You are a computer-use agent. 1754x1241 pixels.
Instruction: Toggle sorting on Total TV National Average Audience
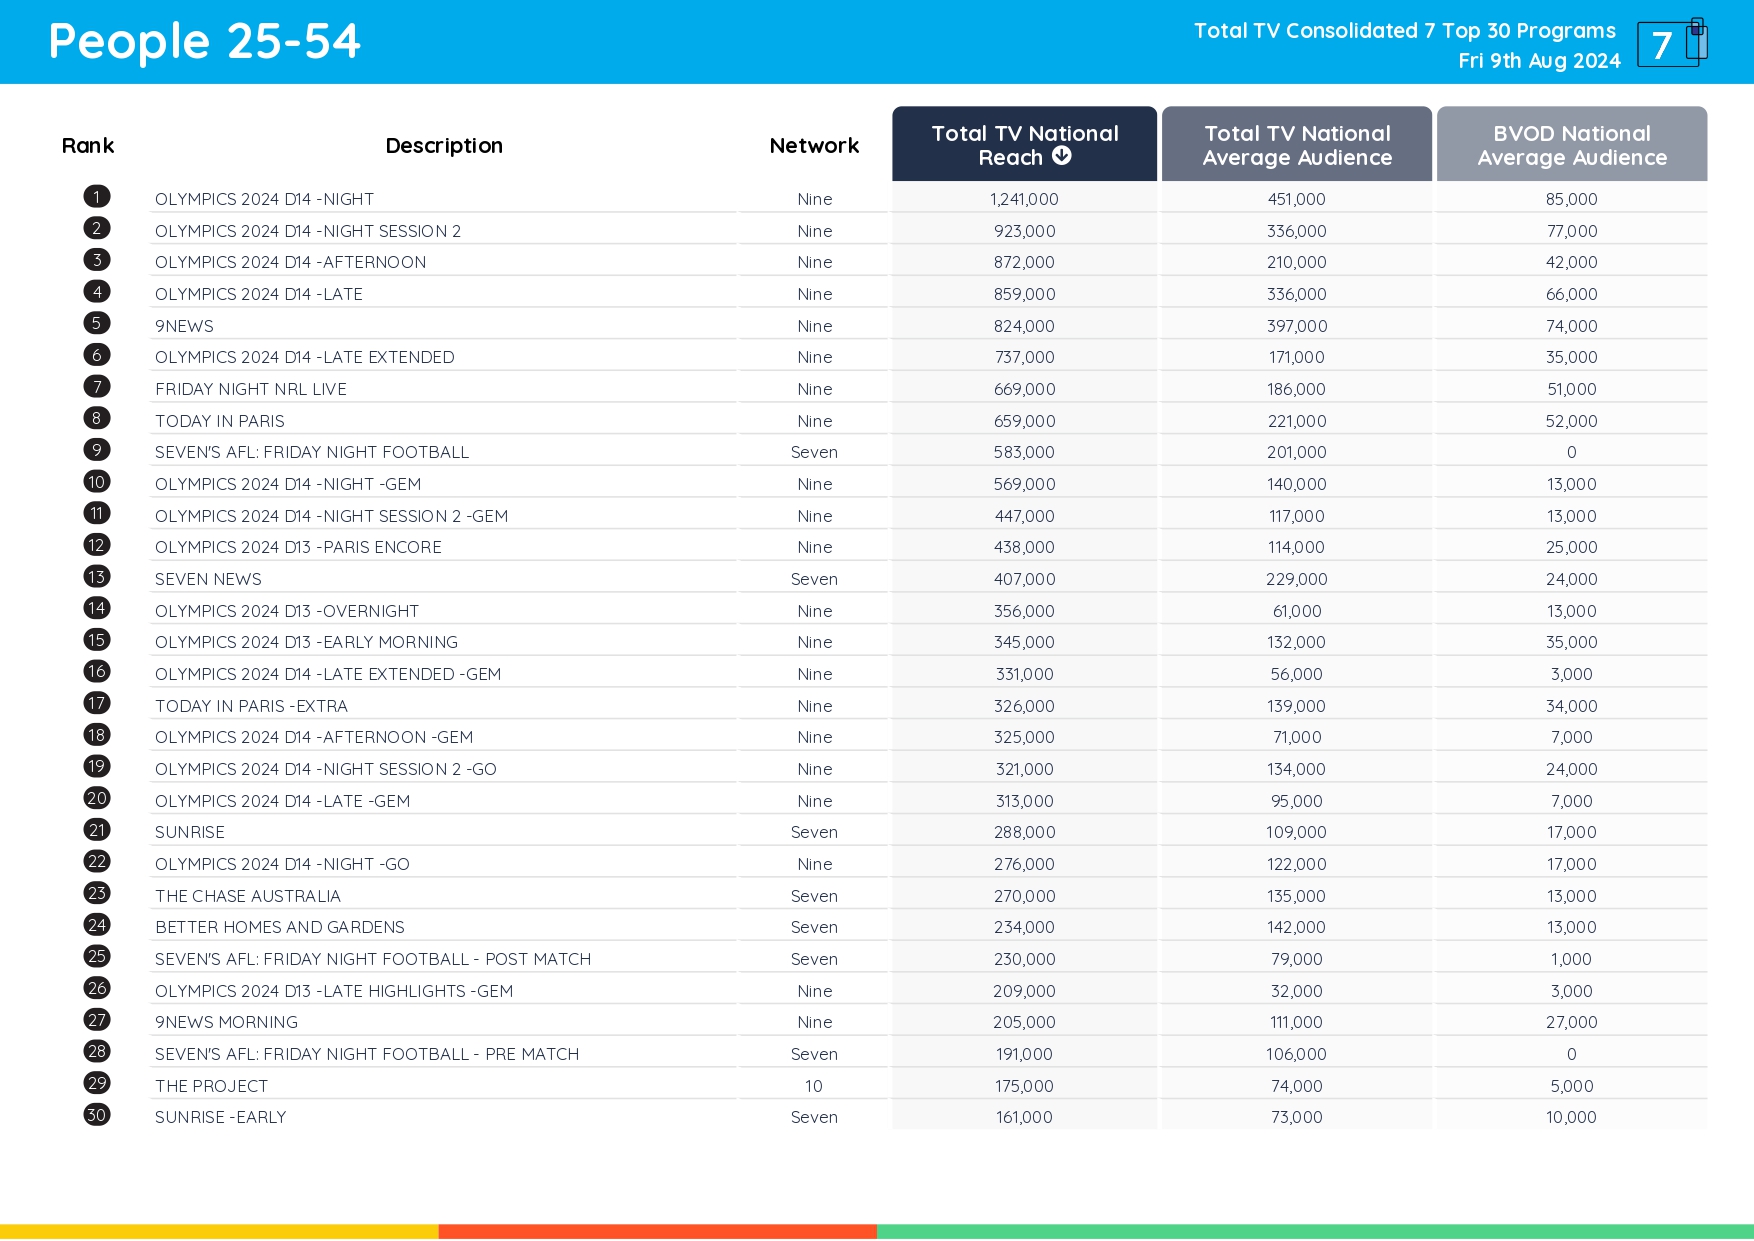[x=1296, y=145]
